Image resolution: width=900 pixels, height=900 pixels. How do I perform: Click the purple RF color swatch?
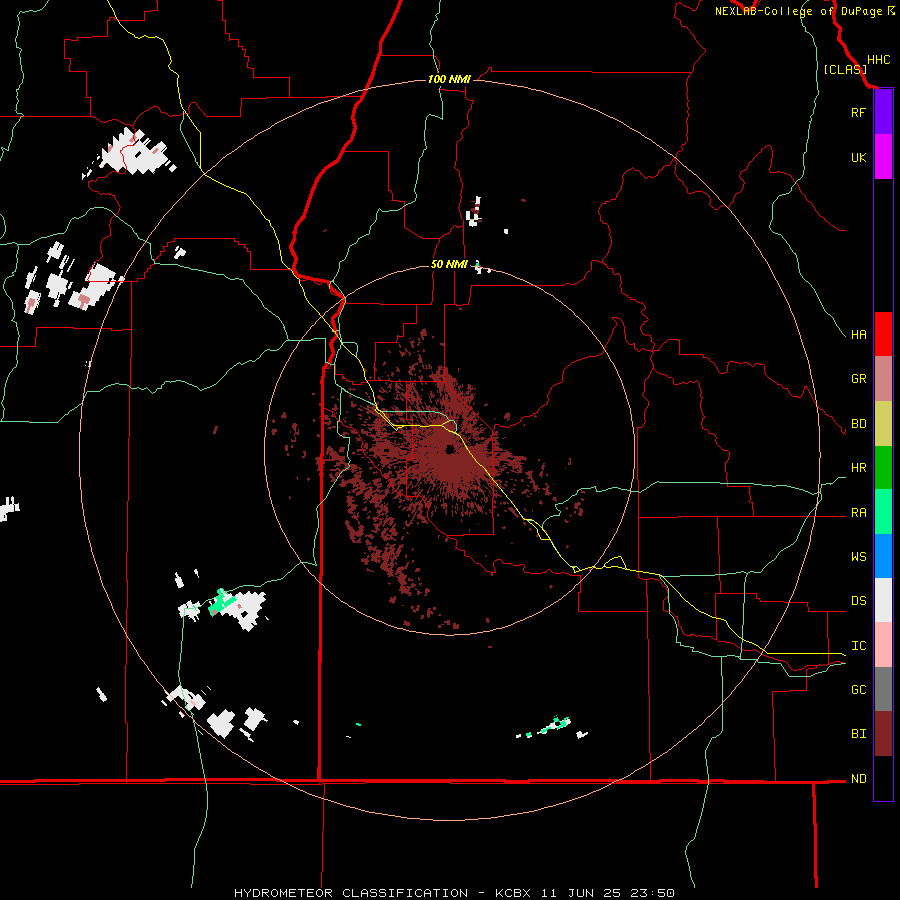pos(883,112)
